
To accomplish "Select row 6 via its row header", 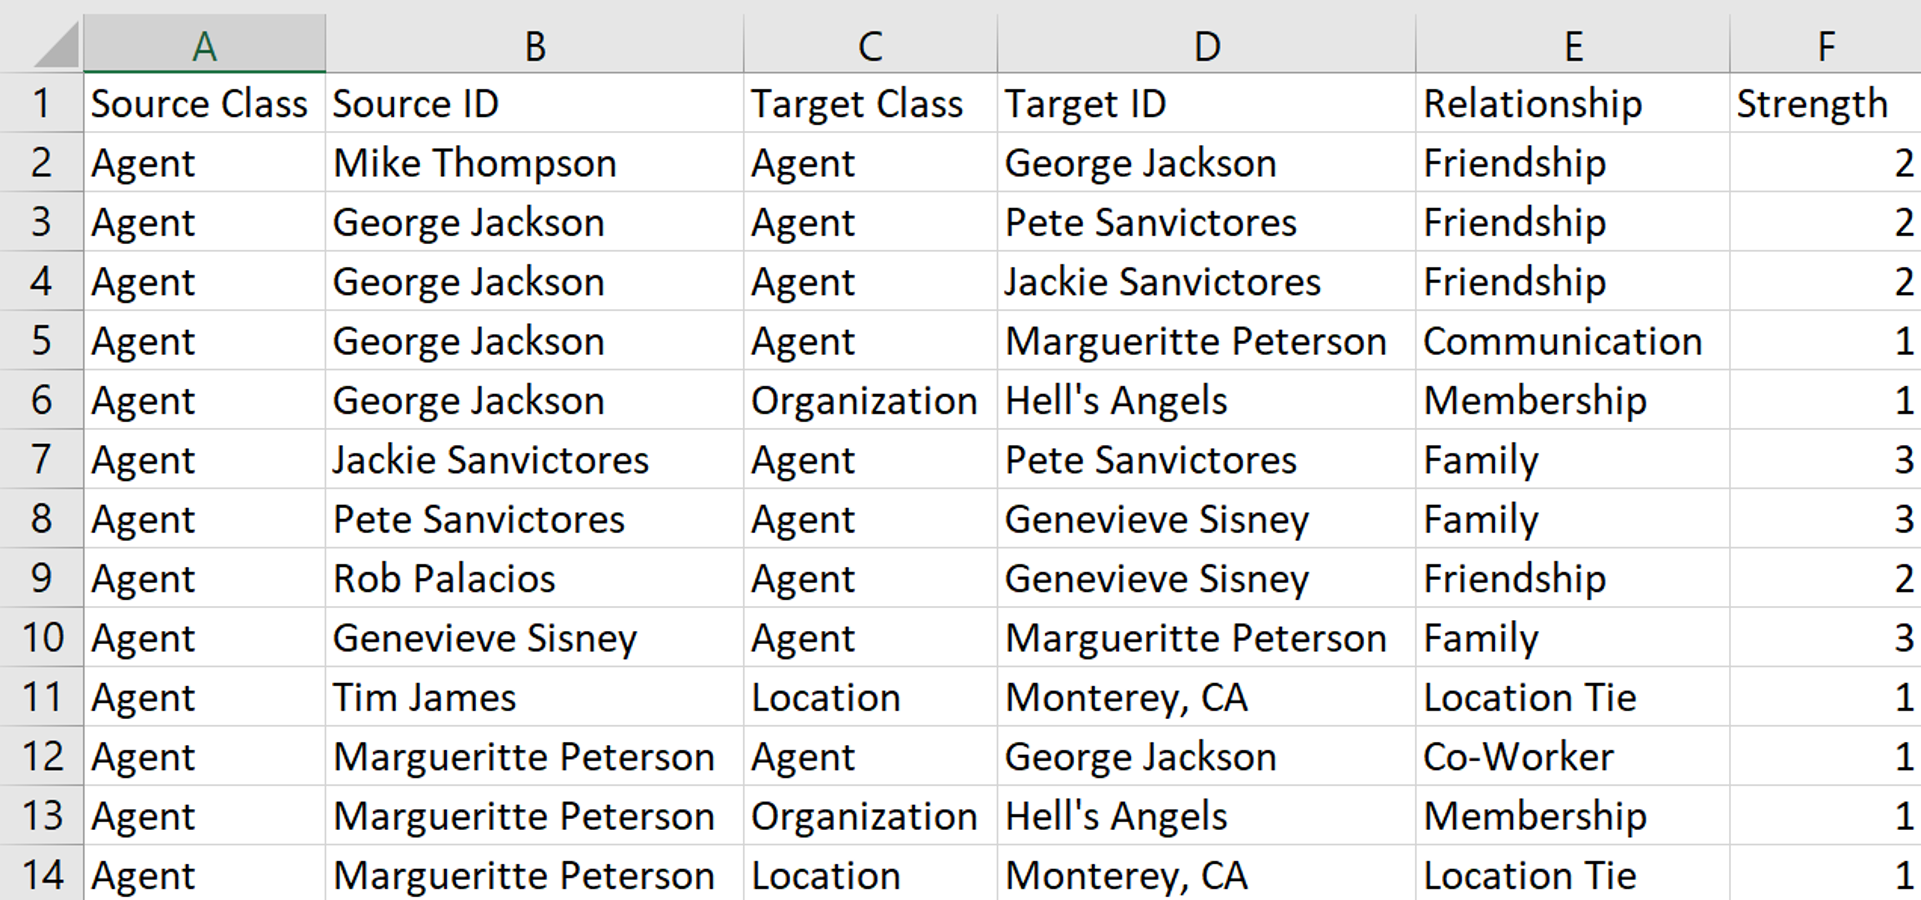I will tap(41, 400).
